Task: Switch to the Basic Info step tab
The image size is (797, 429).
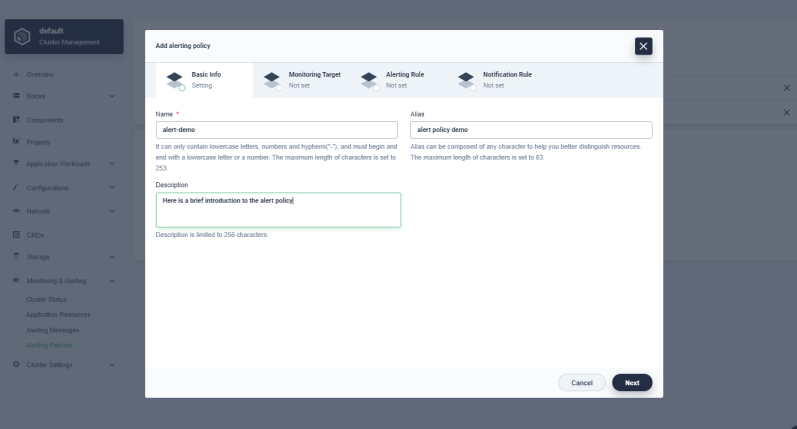Action: [204, 80]
